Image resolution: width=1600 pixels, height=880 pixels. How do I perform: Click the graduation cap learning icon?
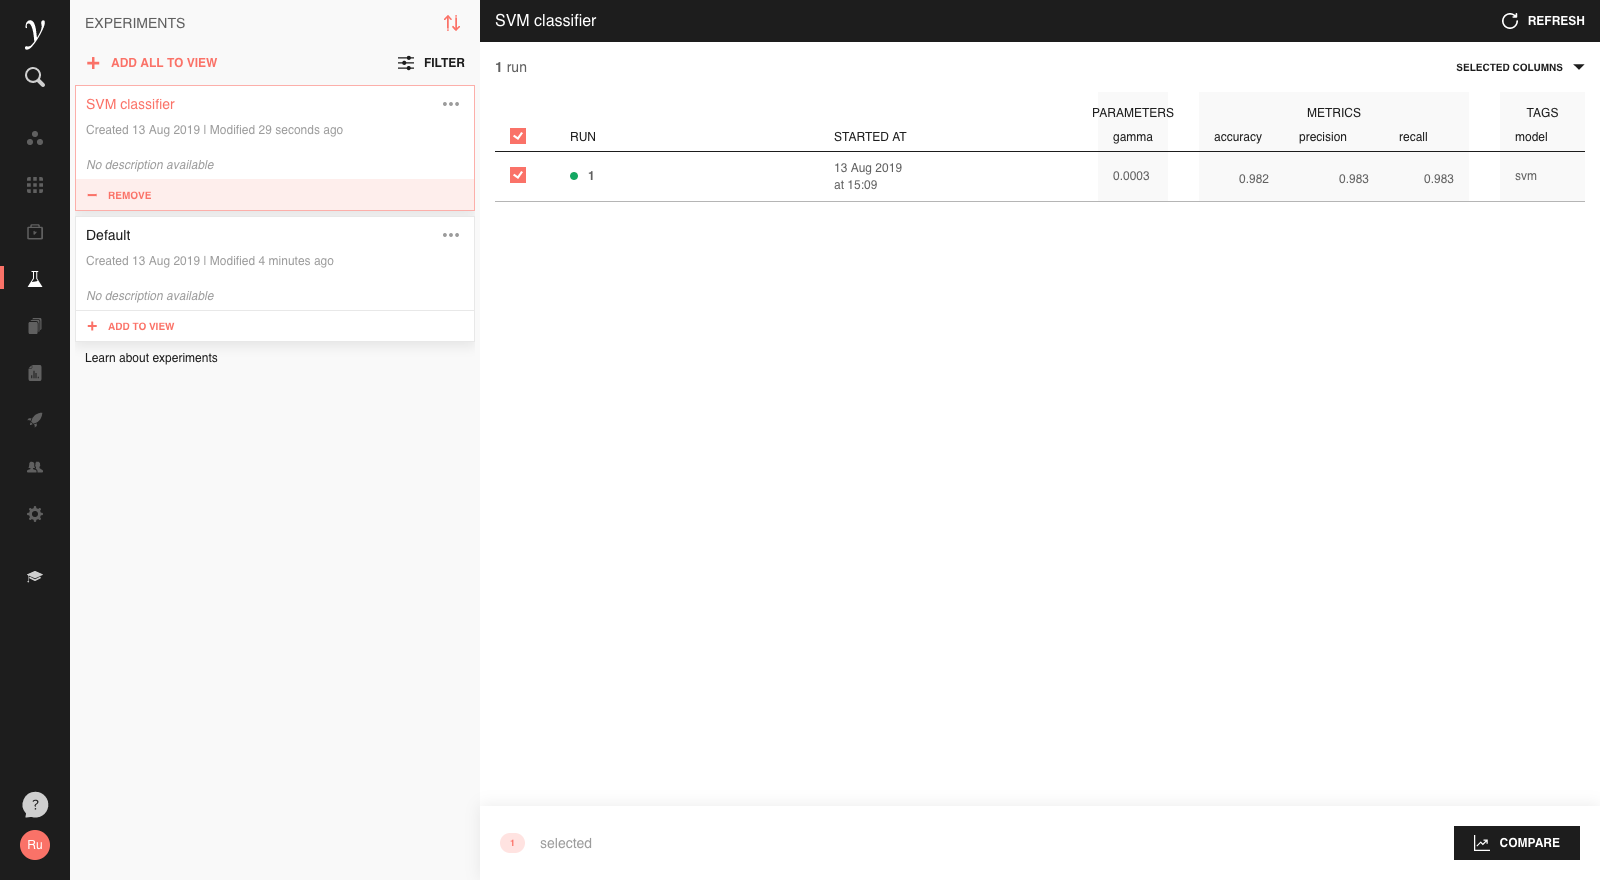(x=35, y=577)
